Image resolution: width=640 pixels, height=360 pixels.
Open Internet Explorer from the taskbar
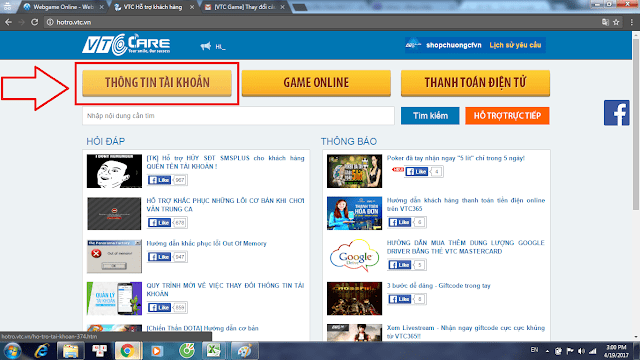pyautogui.click(x=42, y=351)
